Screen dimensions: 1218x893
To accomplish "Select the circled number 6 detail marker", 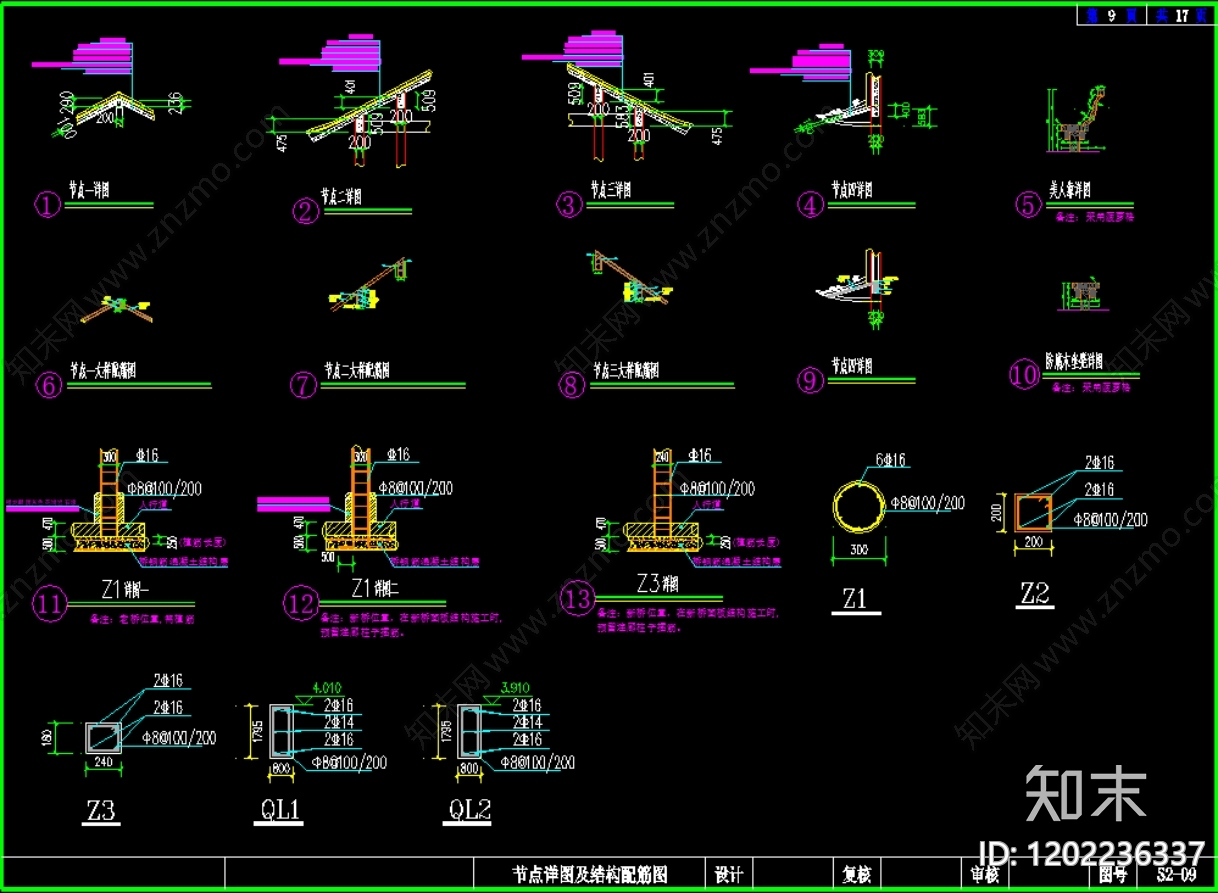I will (x=49, y=385).
